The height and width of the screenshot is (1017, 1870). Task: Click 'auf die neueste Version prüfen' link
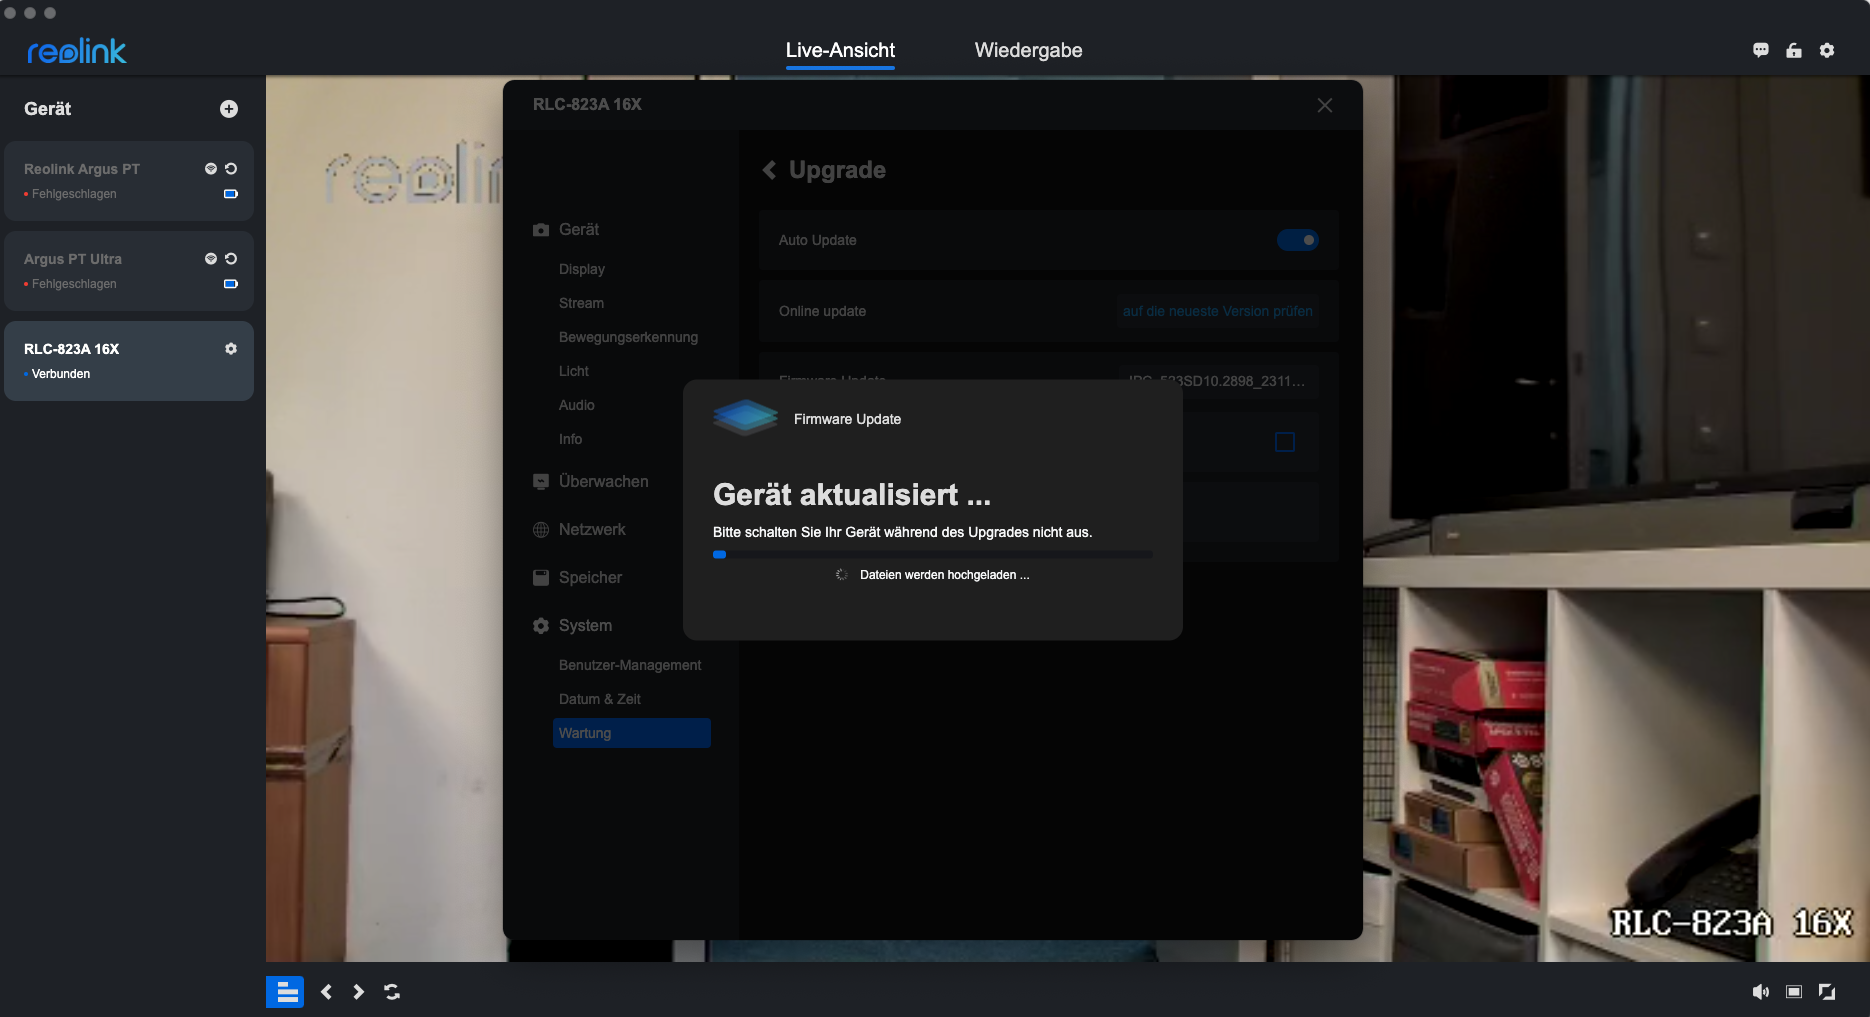[1217, 311]
